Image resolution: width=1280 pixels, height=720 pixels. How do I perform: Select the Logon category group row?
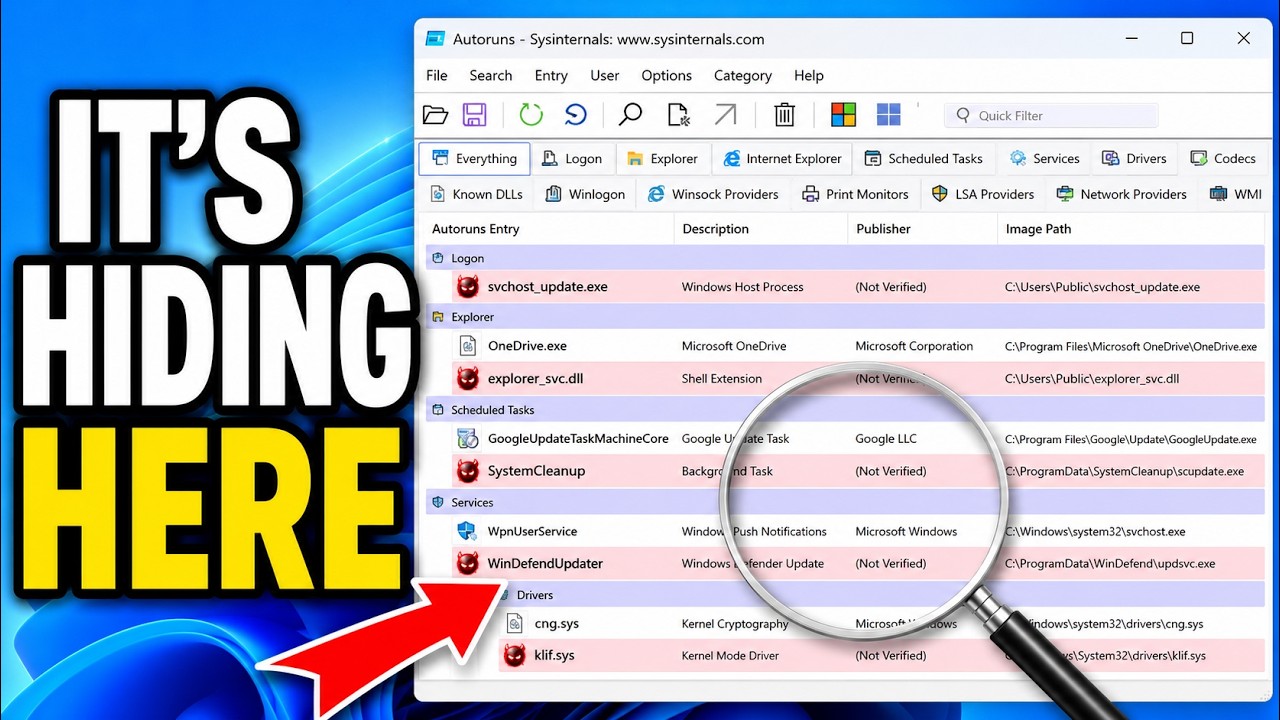(846, 258)
